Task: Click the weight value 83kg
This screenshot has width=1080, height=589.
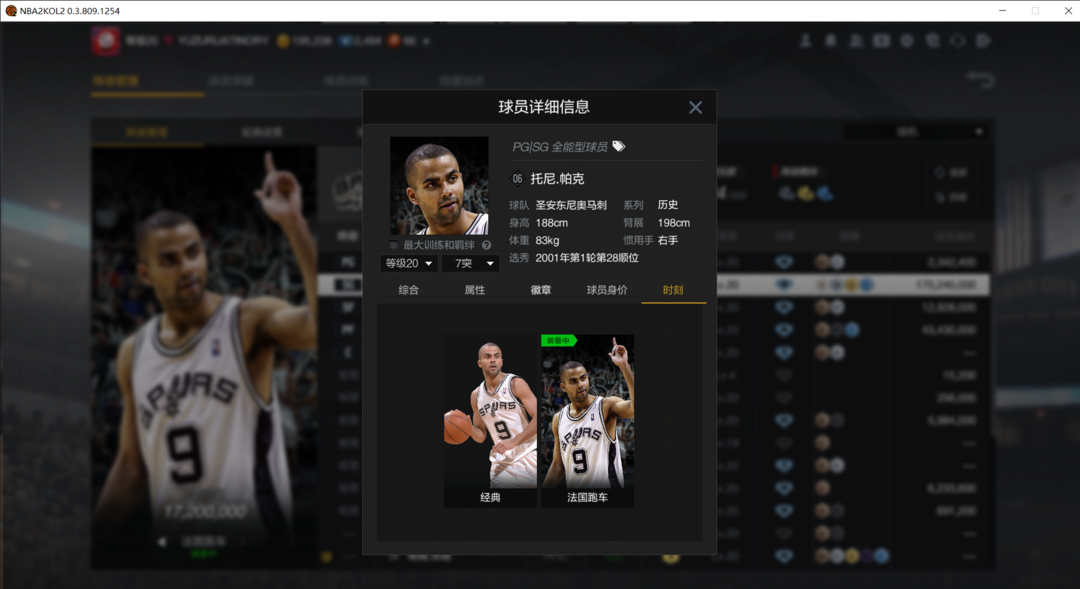Action: pyautogui.click(x=548, y=240)
